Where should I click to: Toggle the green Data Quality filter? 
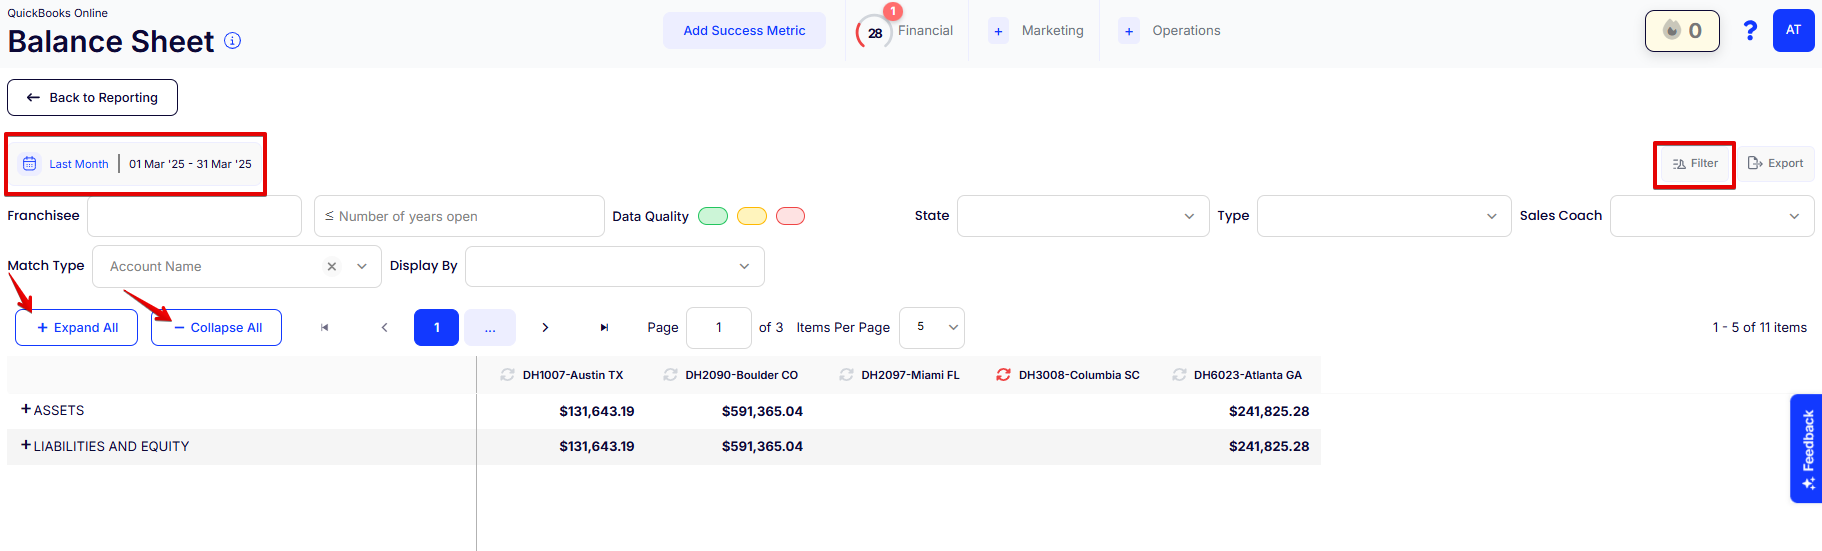(x=712, y=216)
